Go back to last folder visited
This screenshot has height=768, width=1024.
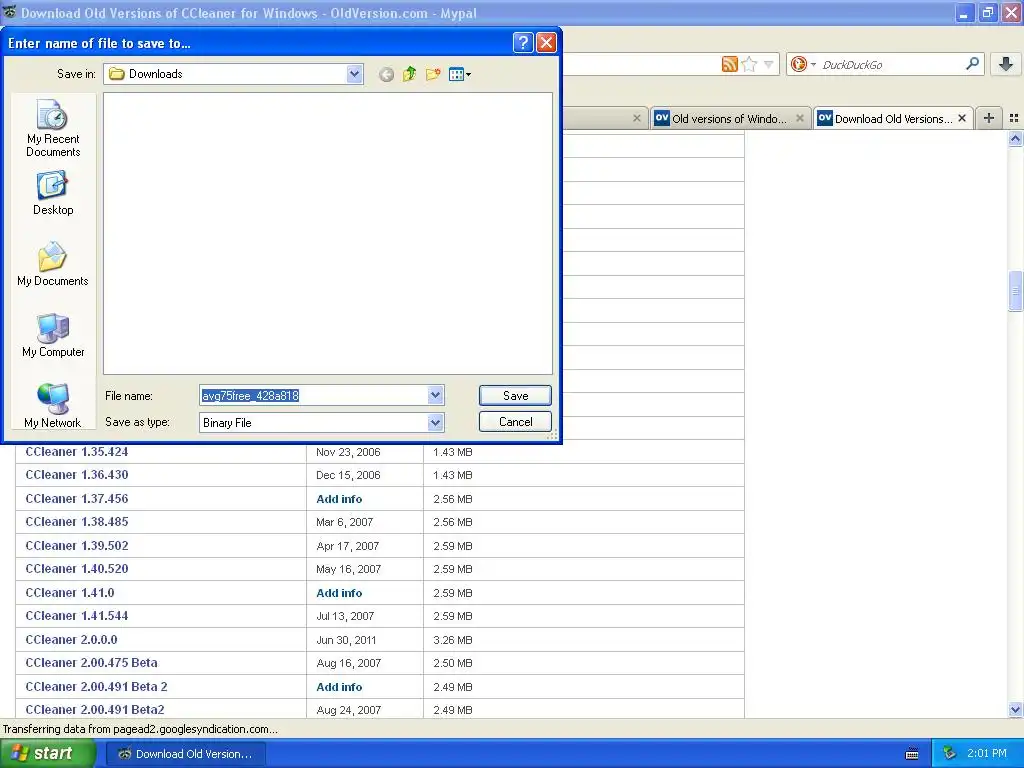point(386,74)
